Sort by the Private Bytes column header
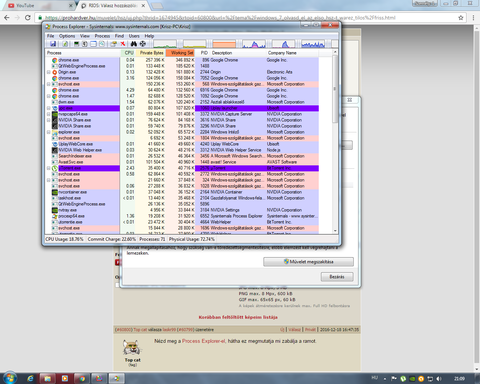Screen dimensions: 480x384 [151, 53]
